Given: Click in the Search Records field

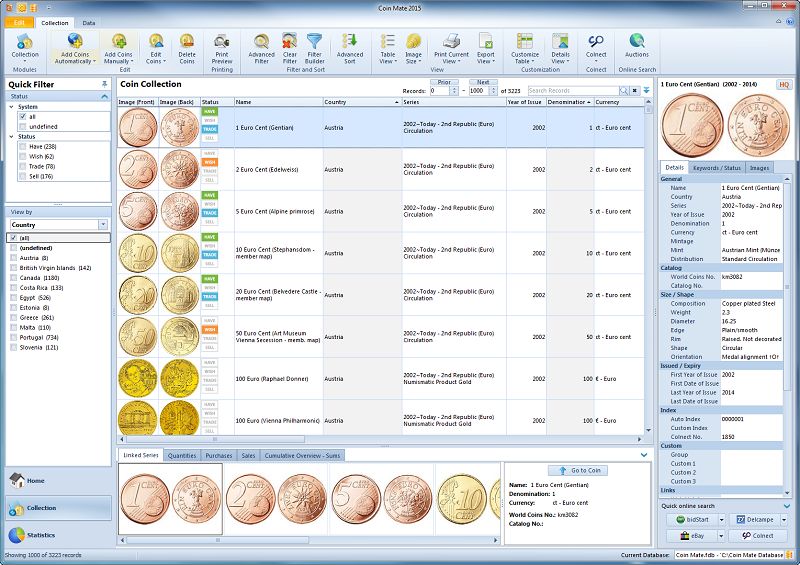Looking at the screenshot, I should coord(573,90).
